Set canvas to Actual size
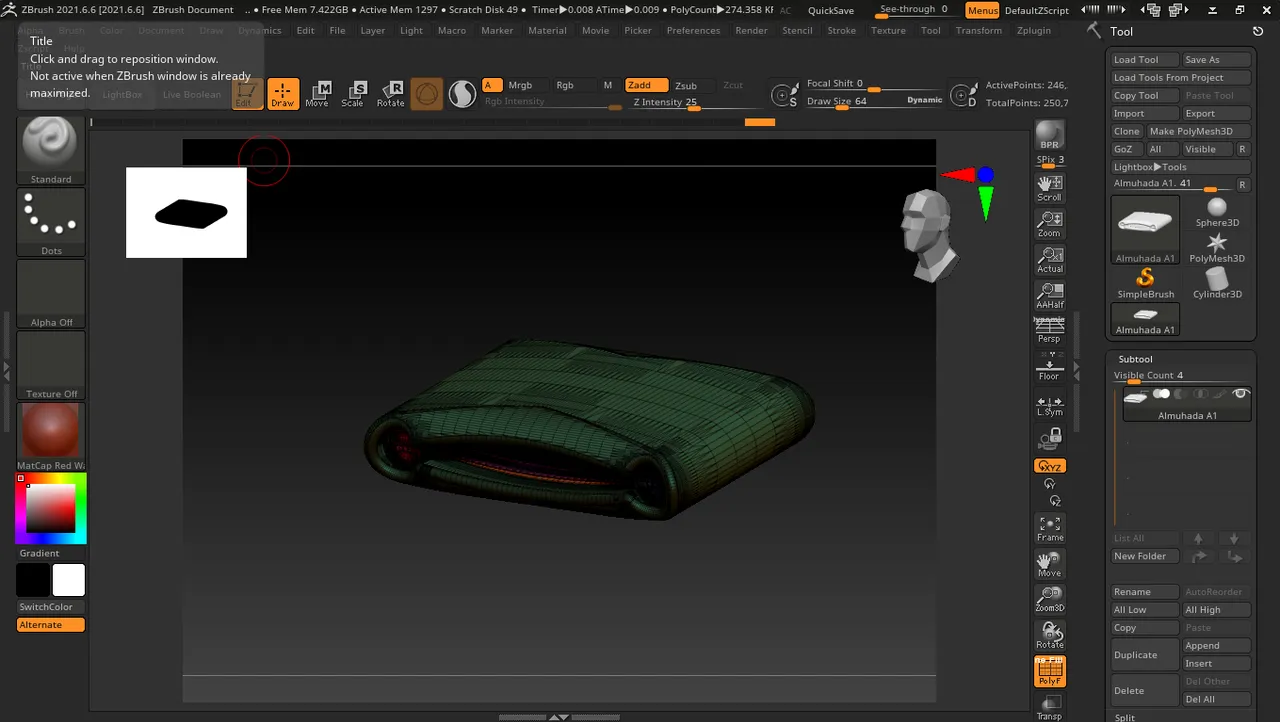Screen dimensions: 1280x722 [x=1049, y=259]
